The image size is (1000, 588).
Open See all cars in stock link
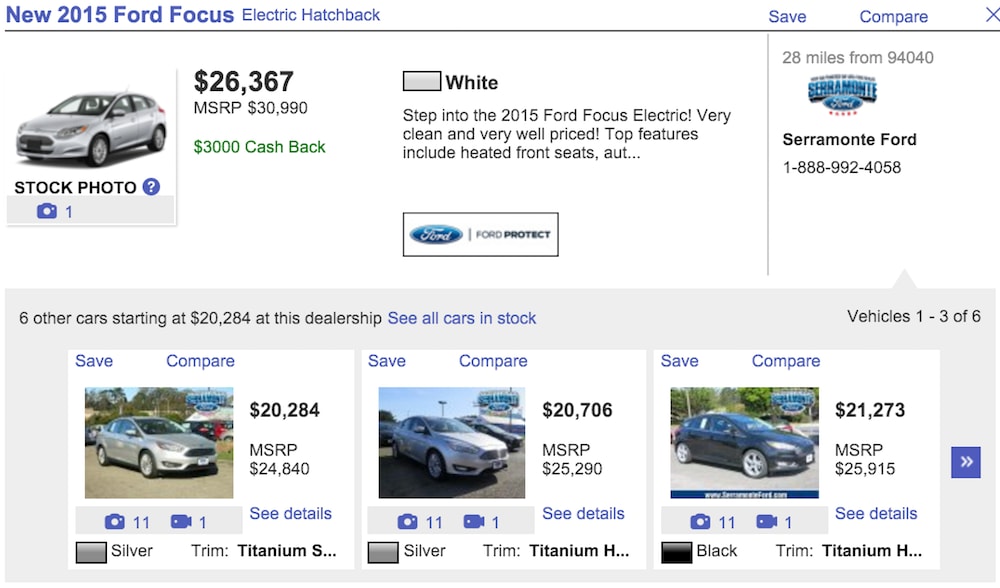click(462, 318)
